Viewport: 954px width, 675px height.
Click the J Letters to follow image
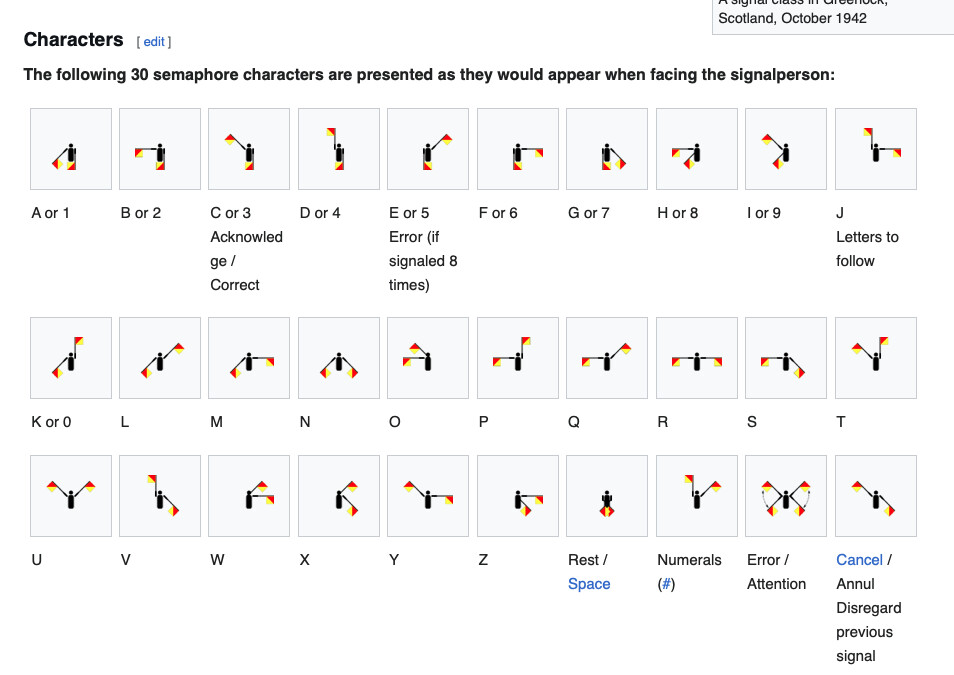(875, 149)
